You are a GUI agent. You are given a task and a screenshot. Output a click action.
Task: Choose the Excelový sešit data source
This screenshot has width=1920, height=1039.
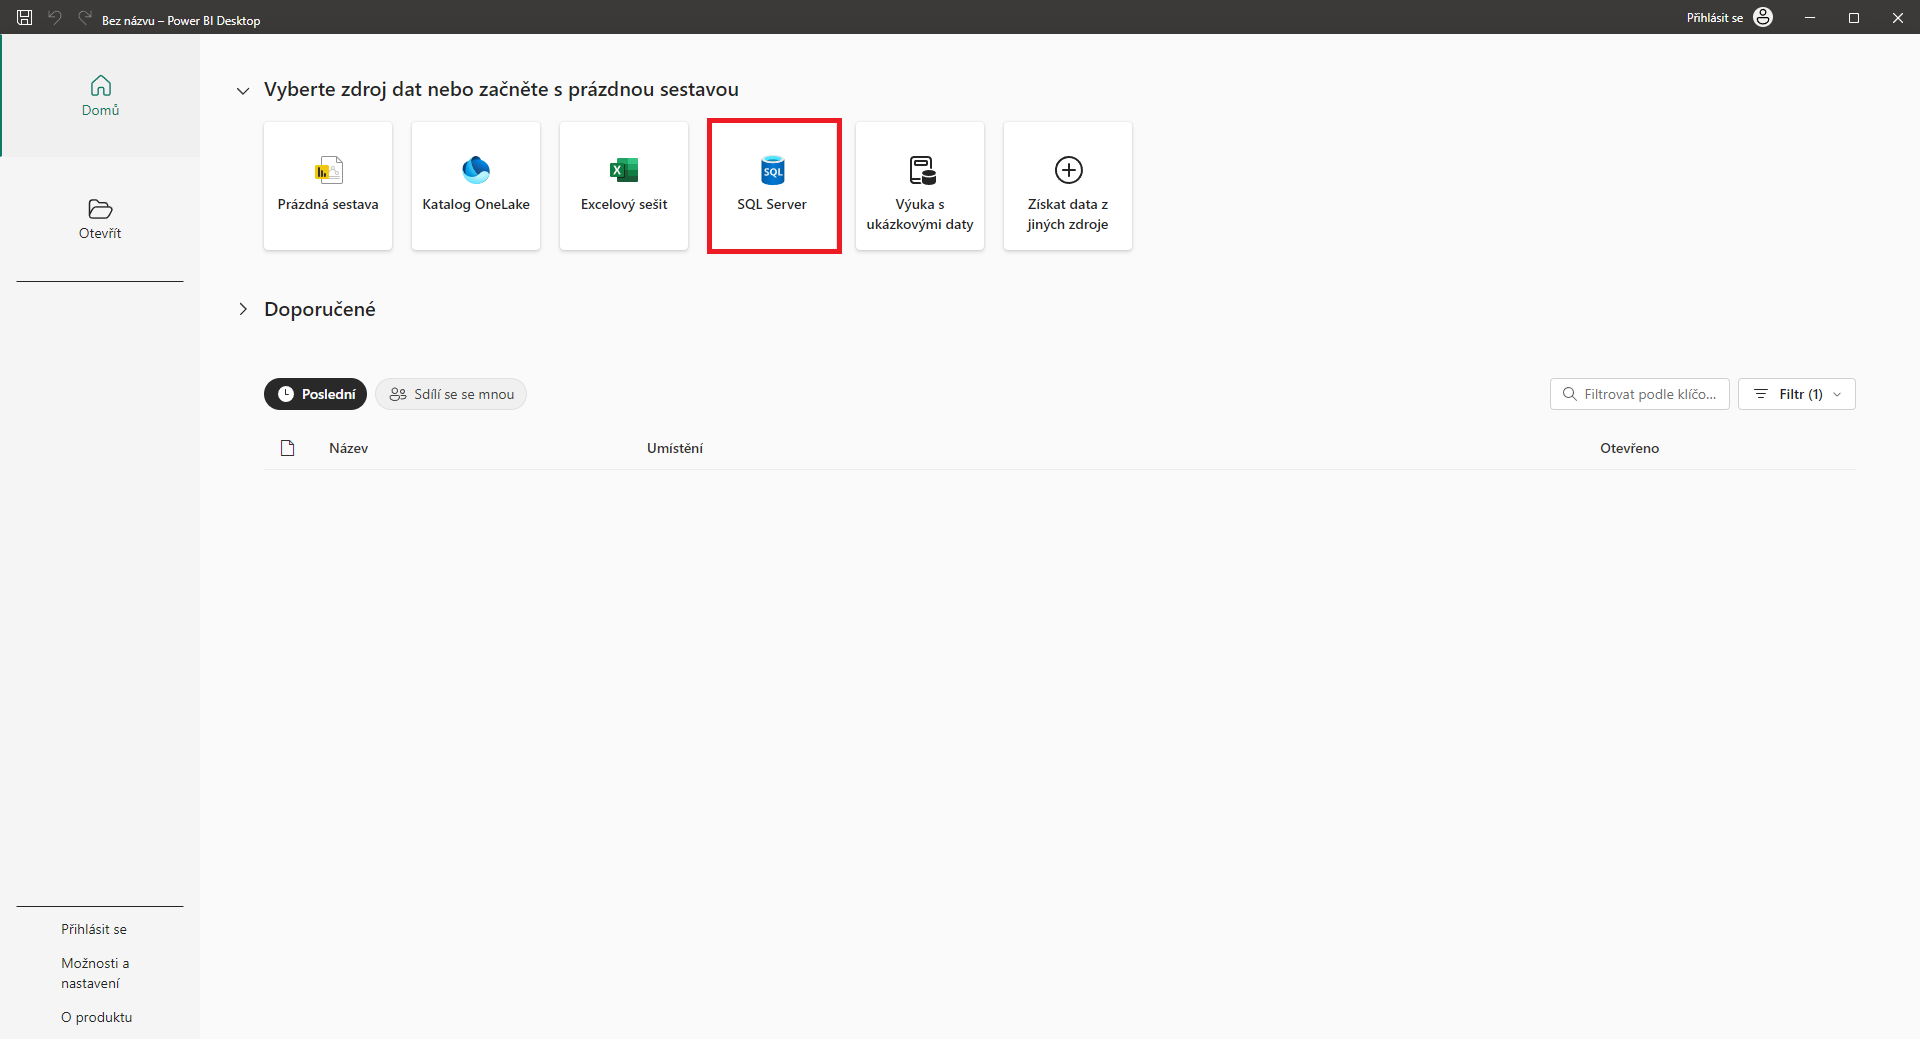pyautogui.click(x=624, y=186)
